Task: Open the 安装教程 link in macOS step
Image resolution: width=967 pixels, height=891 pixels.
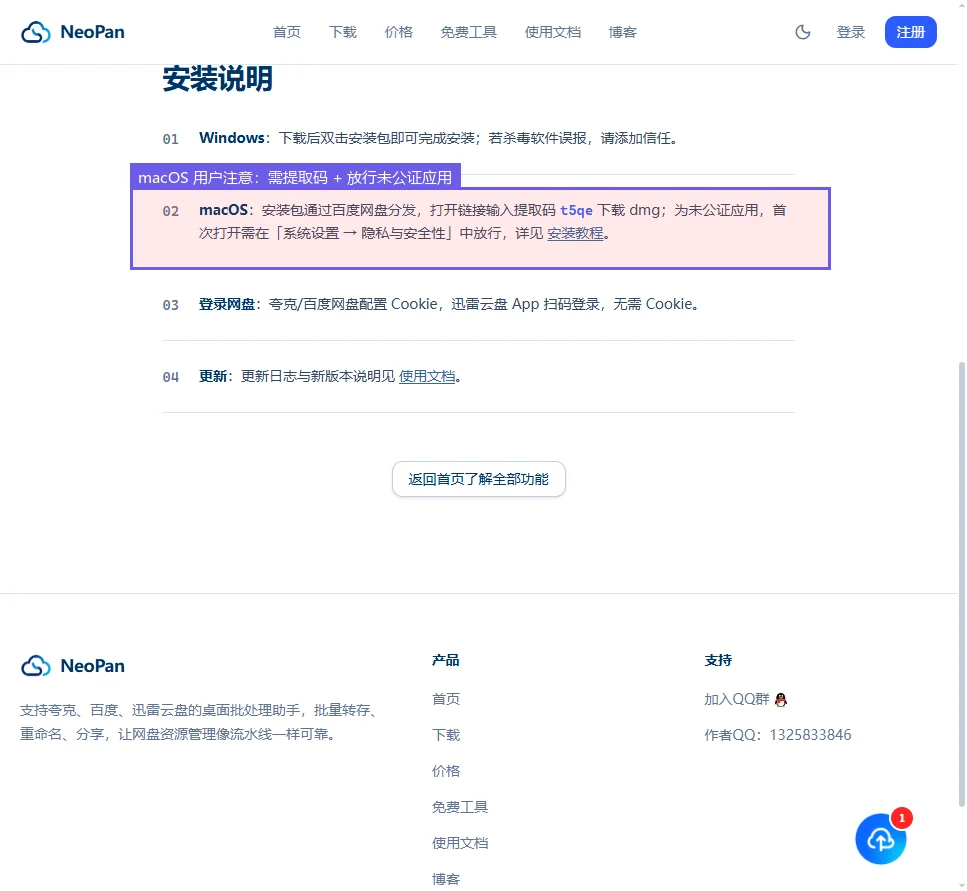Action: click(575, 234)
